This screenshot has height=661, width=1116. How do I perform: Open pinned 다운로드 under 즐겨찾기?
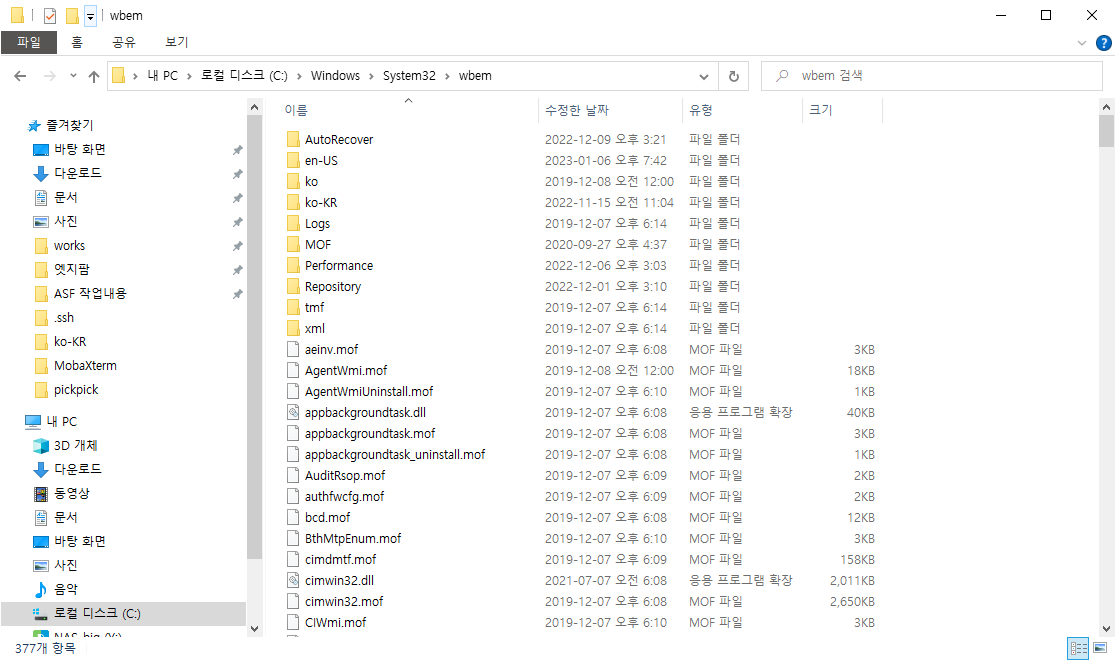click(78, 173)
